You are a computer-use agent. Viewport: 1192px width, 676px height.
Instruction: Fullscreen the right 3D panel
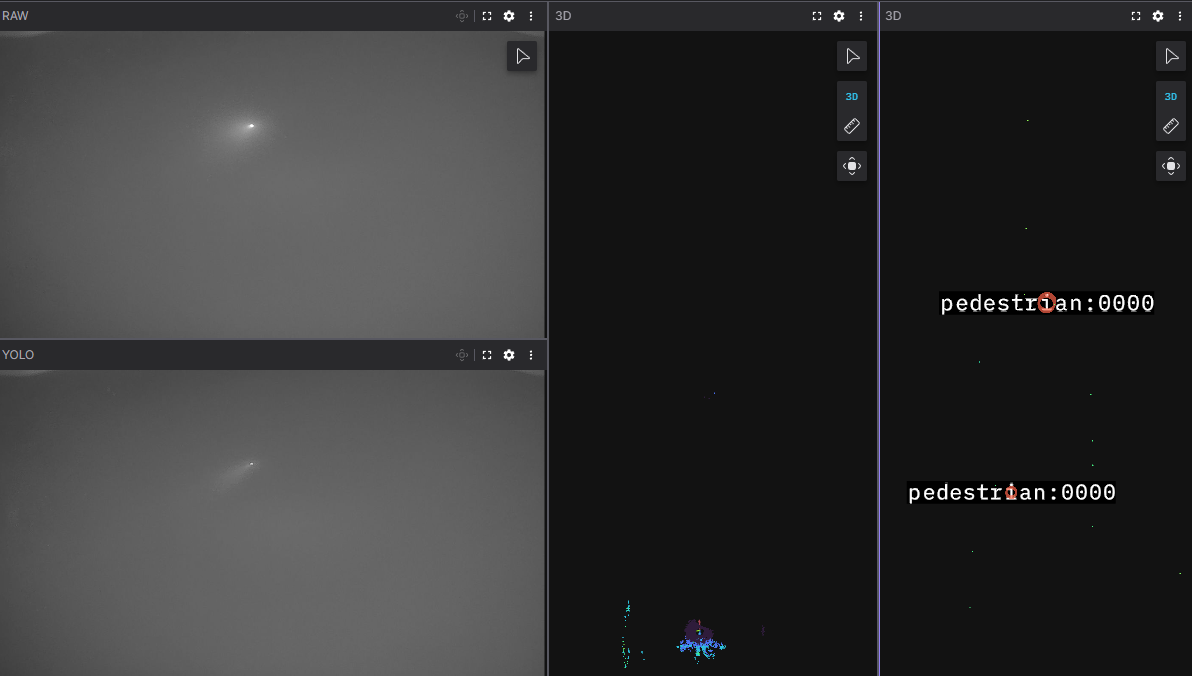[x=1136, y=16]
